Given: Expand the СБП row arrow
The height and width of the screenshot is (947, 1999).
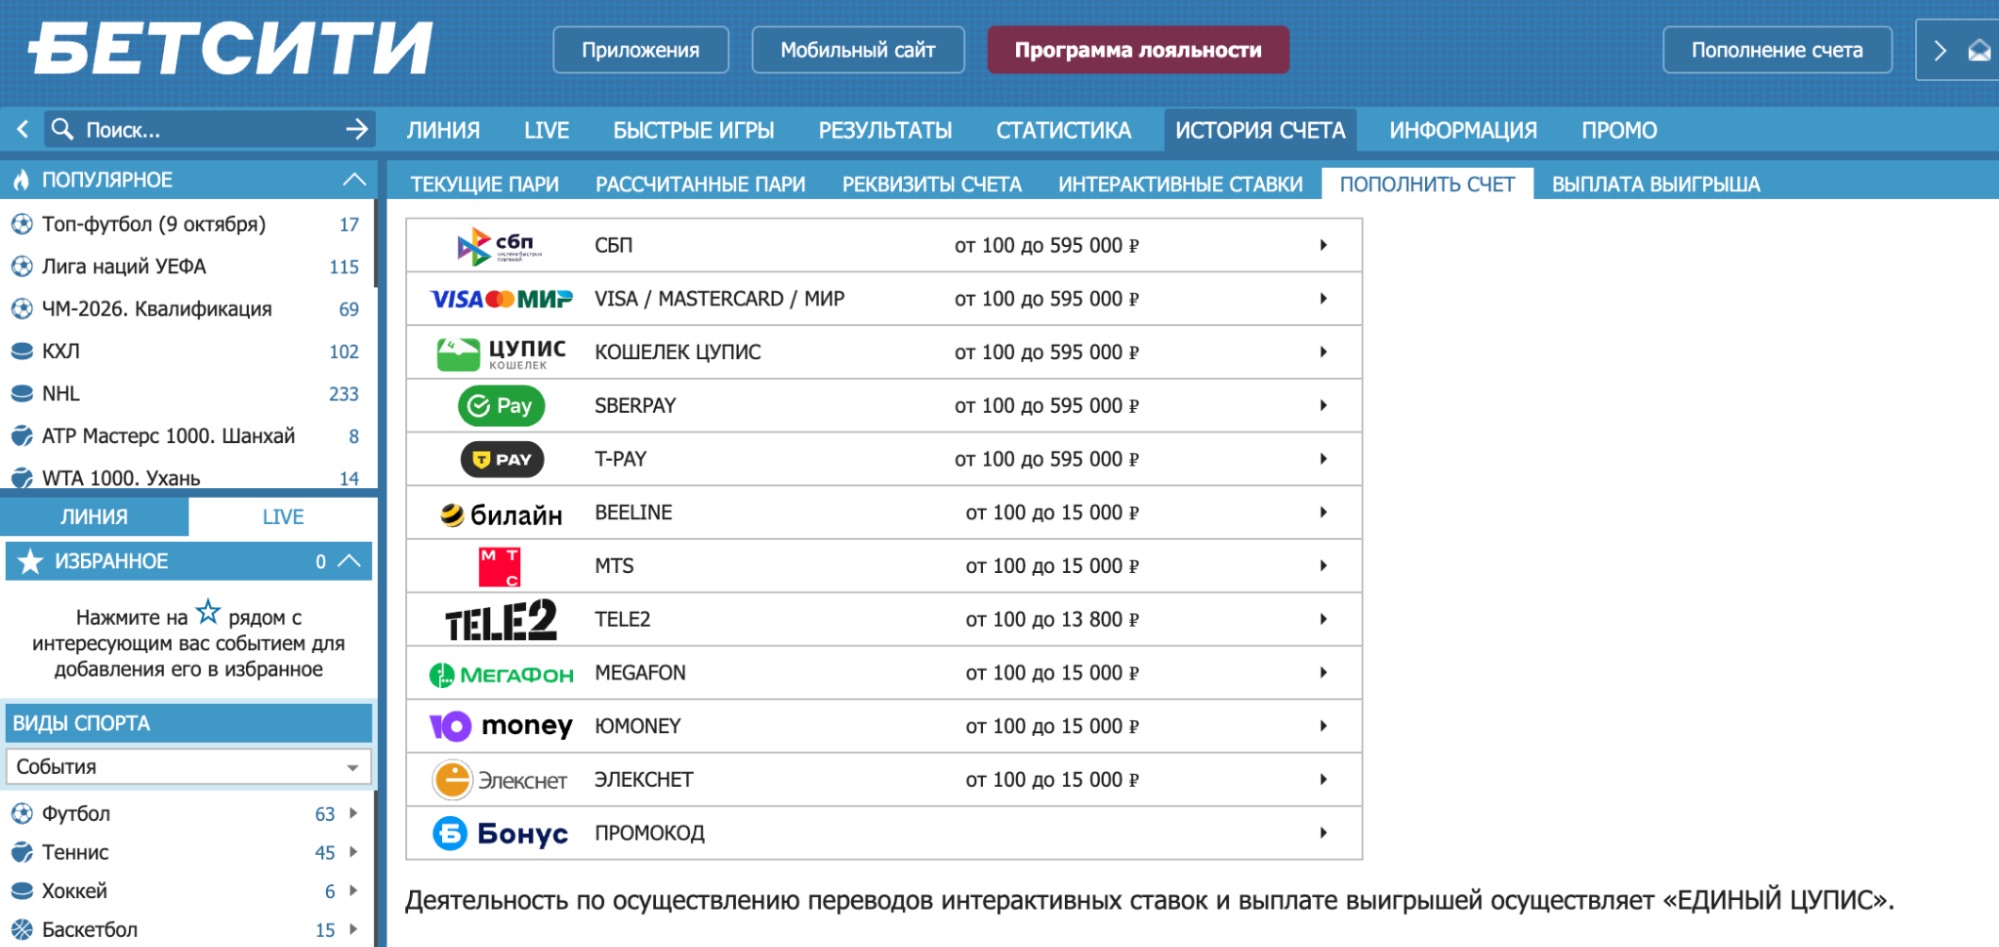Looking at the screenshot, I should tap(1323, 245).
